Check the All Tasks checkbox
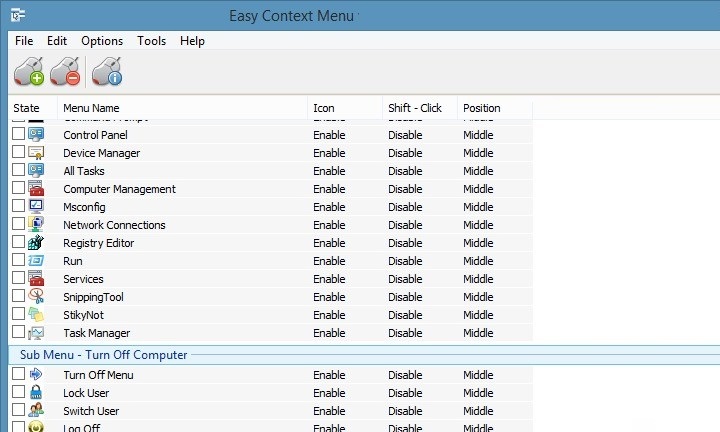This screenshot has width=720, height=432. (x=18, y=169)
